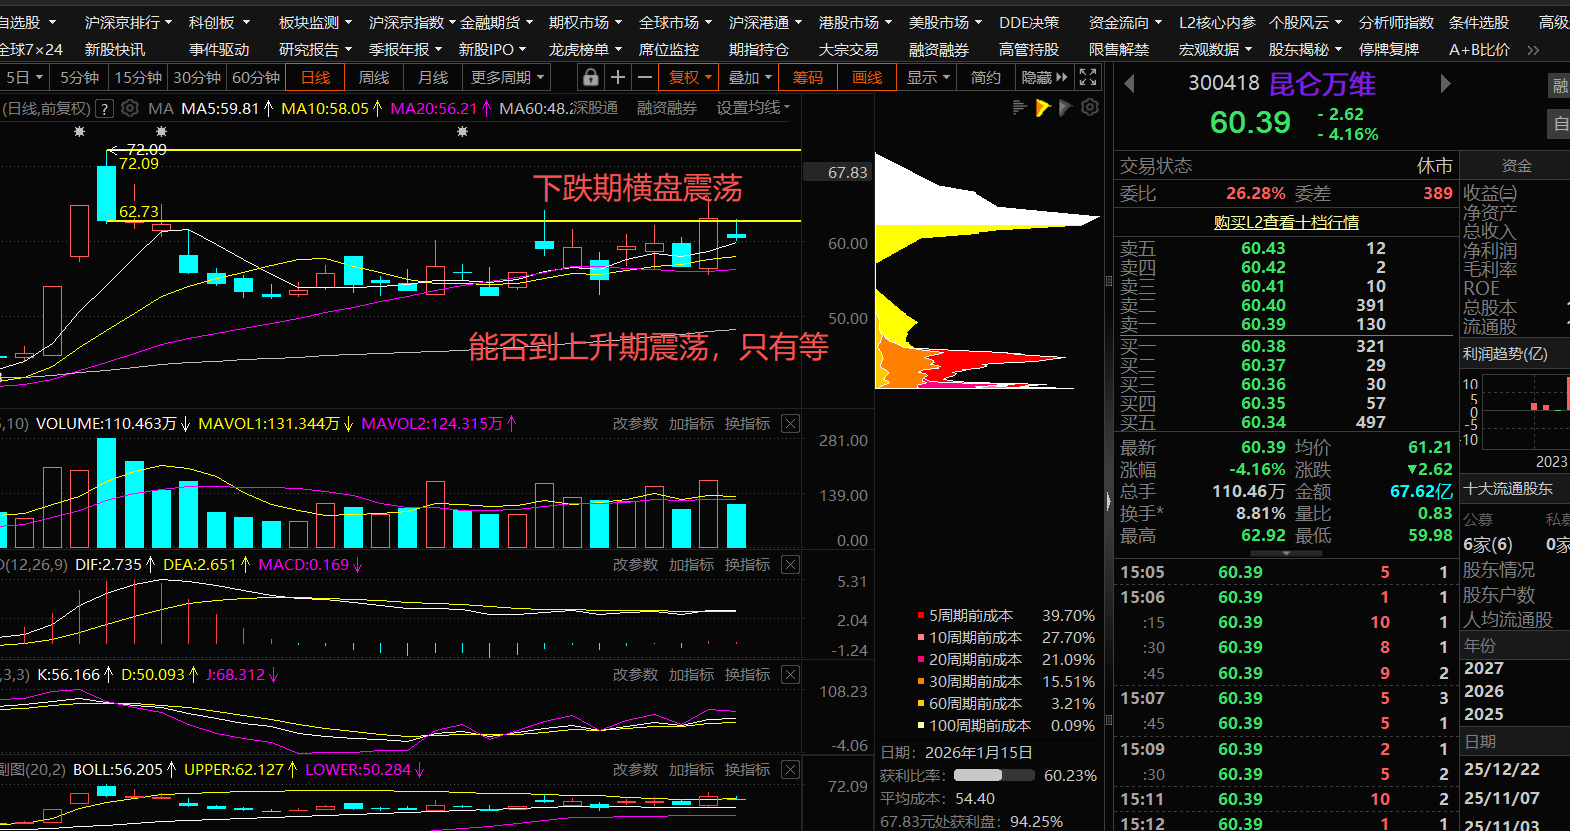Click the first star event marker on chart

[x=80, y=131]
